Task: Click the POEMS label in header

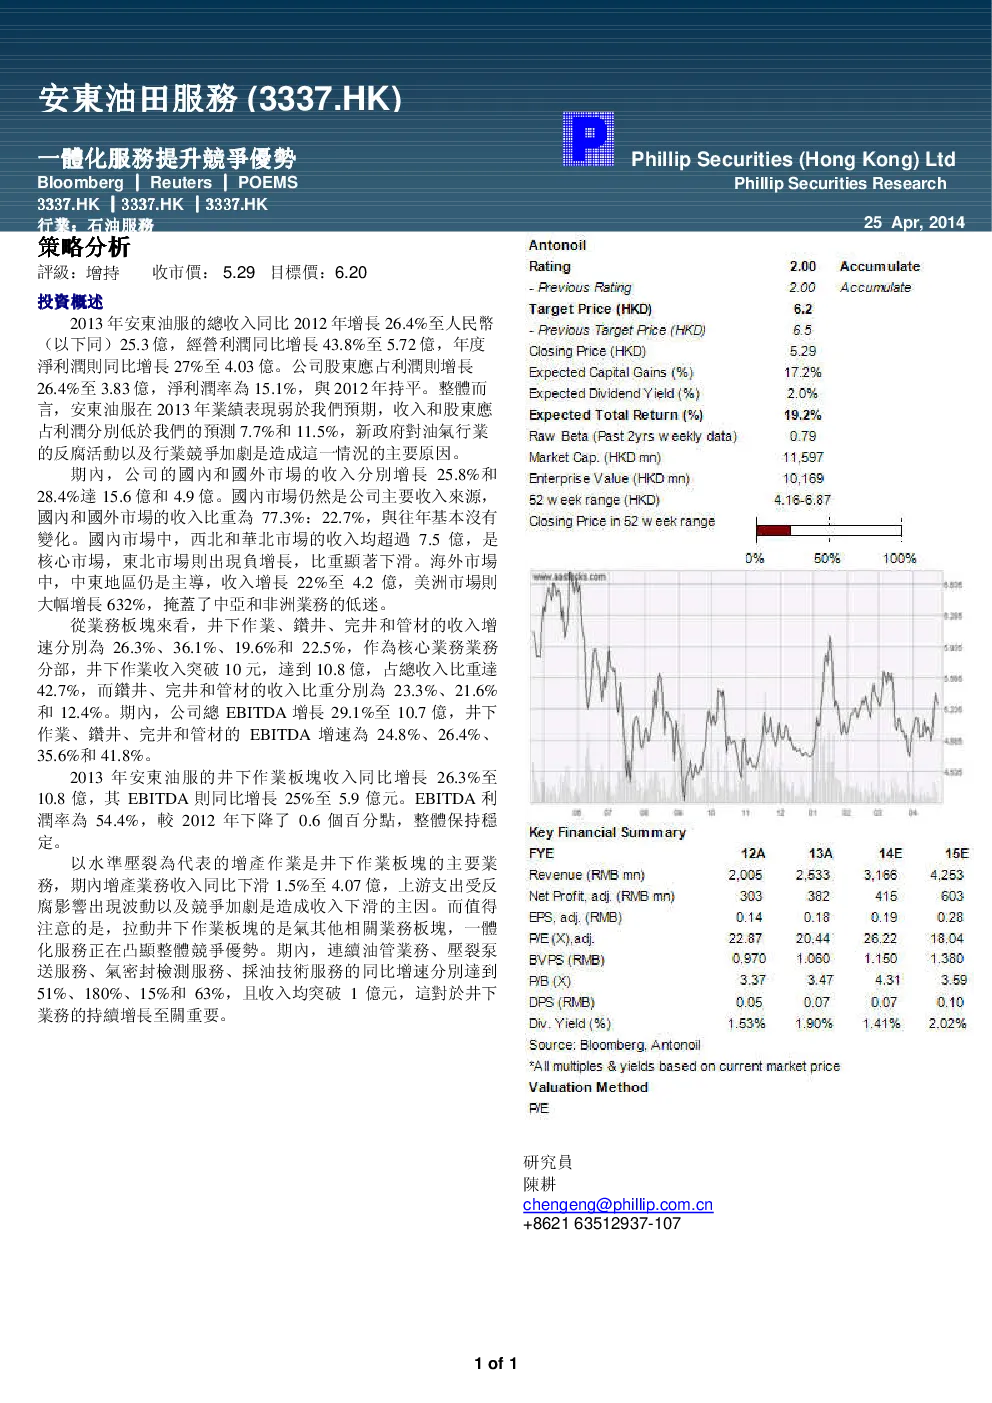Action: coord(268,182)
